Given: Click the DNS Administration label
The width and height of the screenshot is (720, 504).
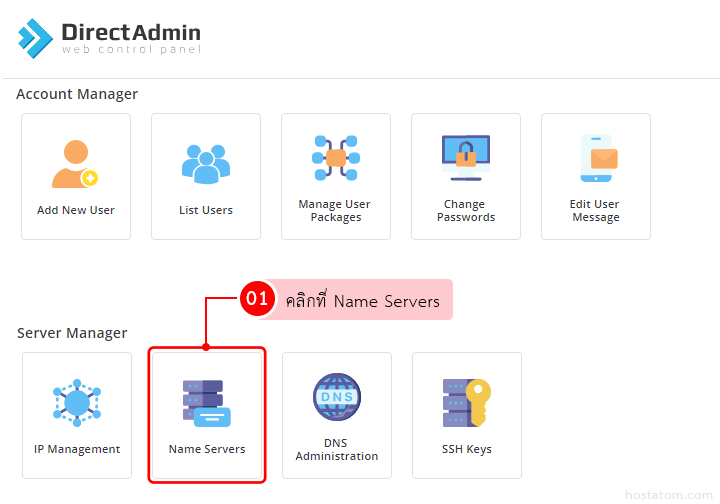Looking at the screenshot, I should pyautogui.click(x=337, y=450).
